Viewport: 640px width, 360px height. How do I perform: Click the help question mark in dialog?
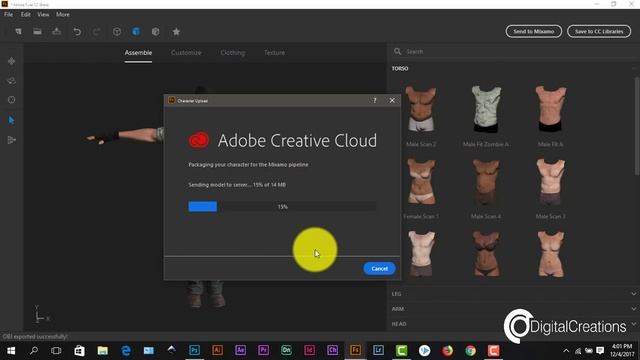tap(375, 100)
